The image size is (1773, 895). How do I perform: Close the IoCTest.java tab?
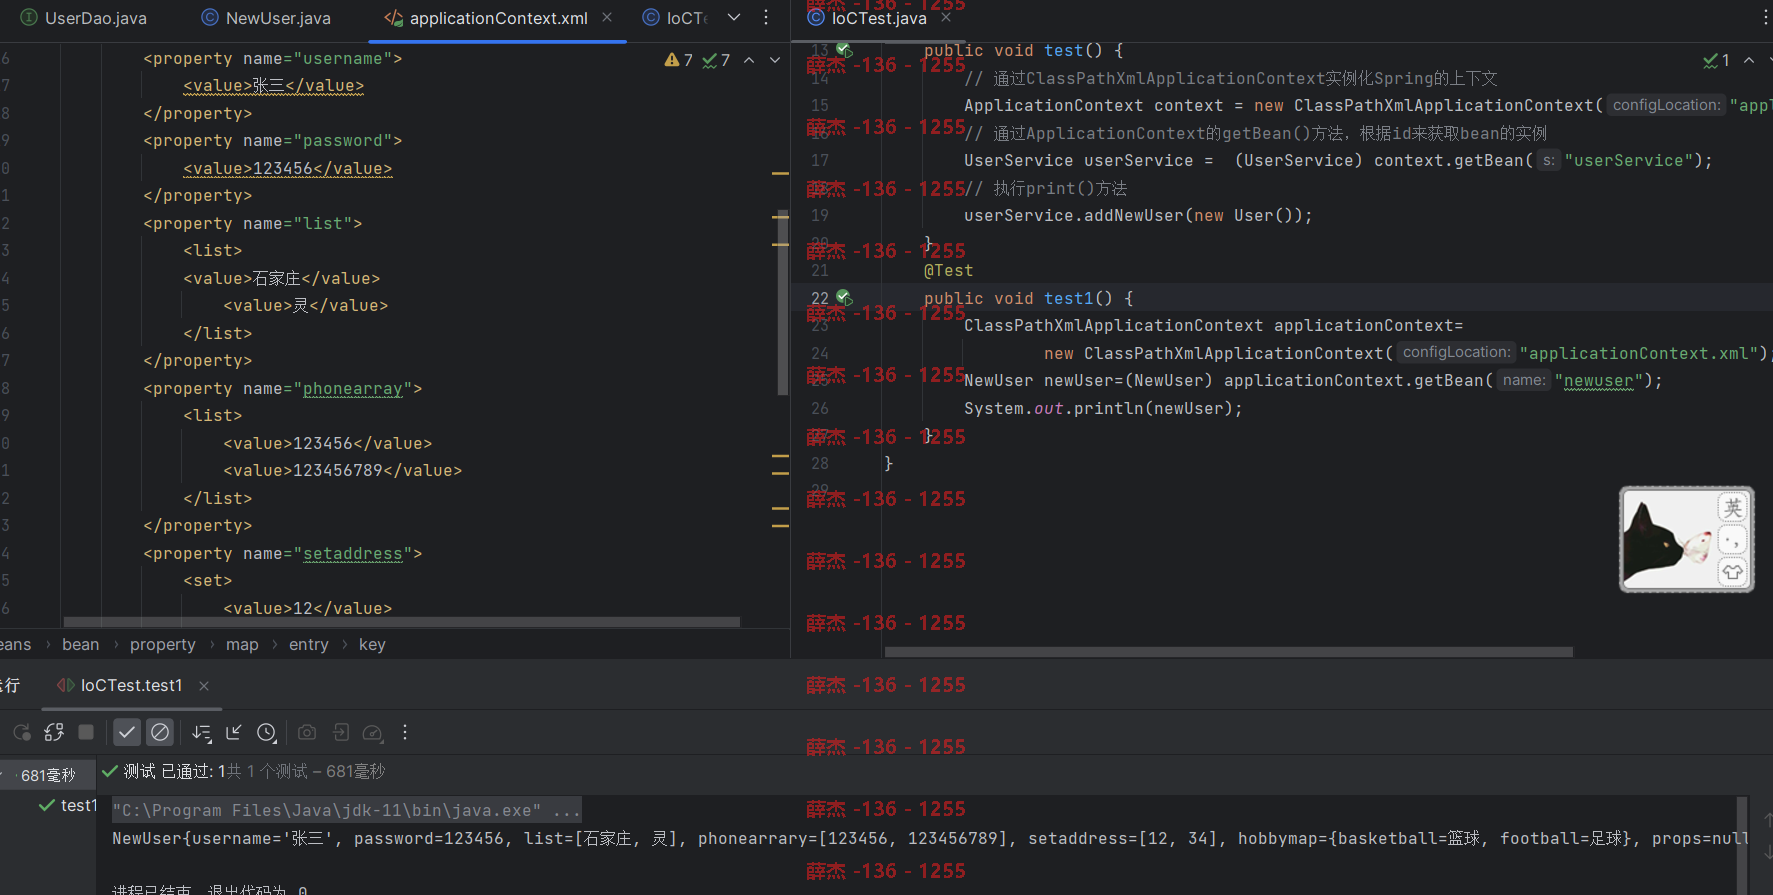tap(946, 18)
